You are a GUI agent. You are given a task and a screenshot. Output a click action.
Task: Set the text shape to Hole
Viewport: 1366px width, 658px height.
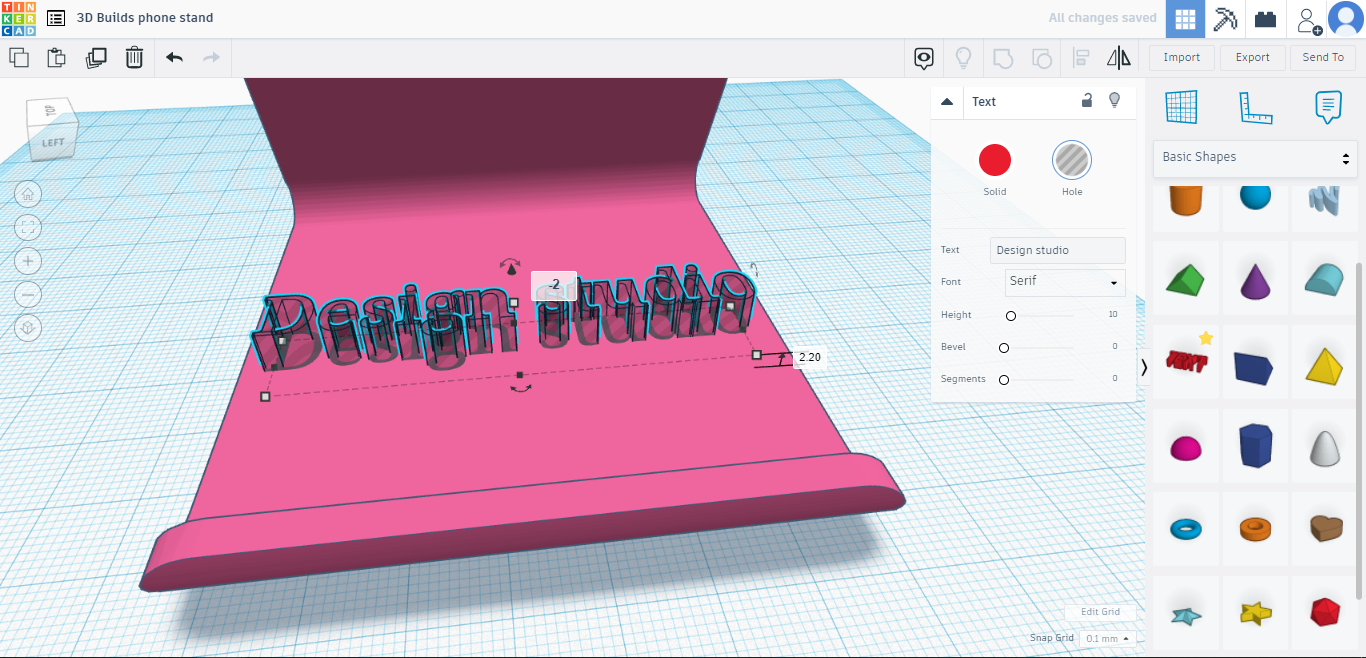click(1071, 160)
